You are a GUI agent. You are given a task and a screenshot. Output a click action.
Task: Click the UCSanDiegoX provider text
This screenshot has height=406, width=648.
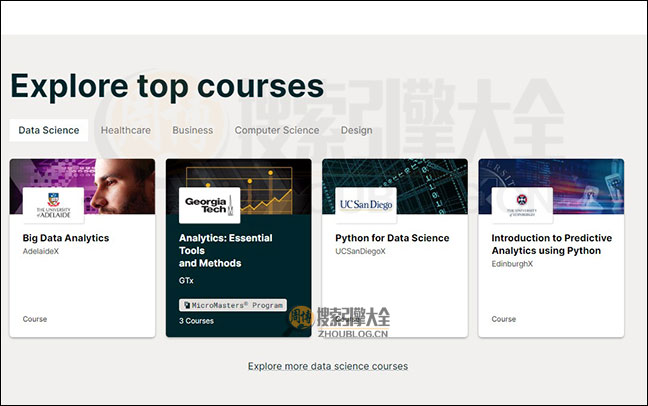tap(360, 251)
